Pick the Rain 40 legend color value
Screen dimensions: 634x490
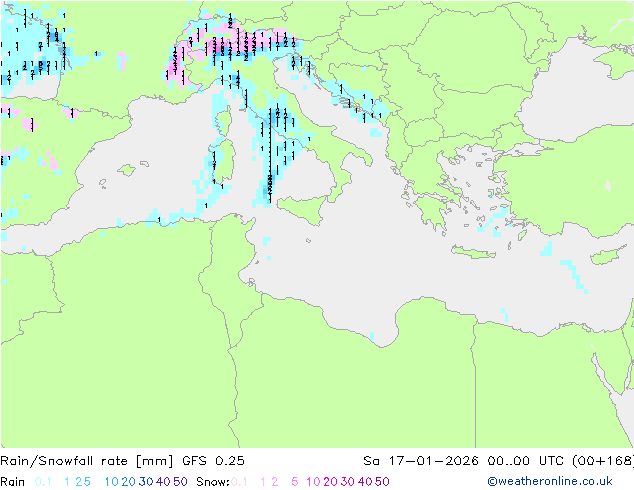[x=163, y=482]
